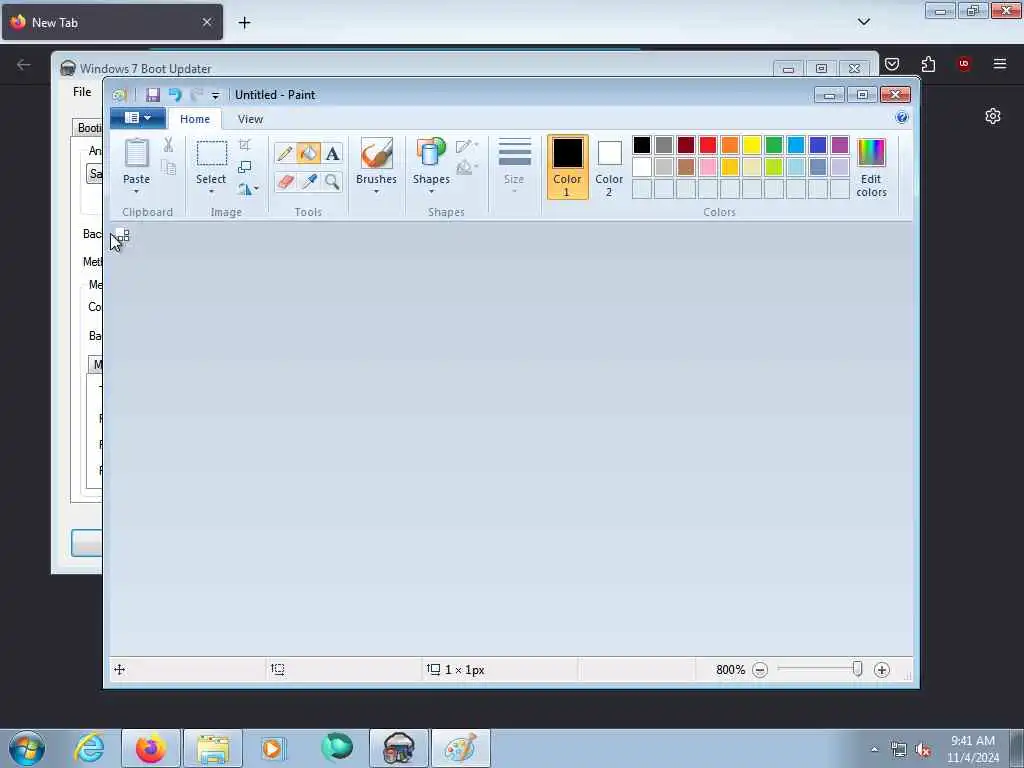Show hidden tray icons arrow
1024x768 pixels.
874,750
